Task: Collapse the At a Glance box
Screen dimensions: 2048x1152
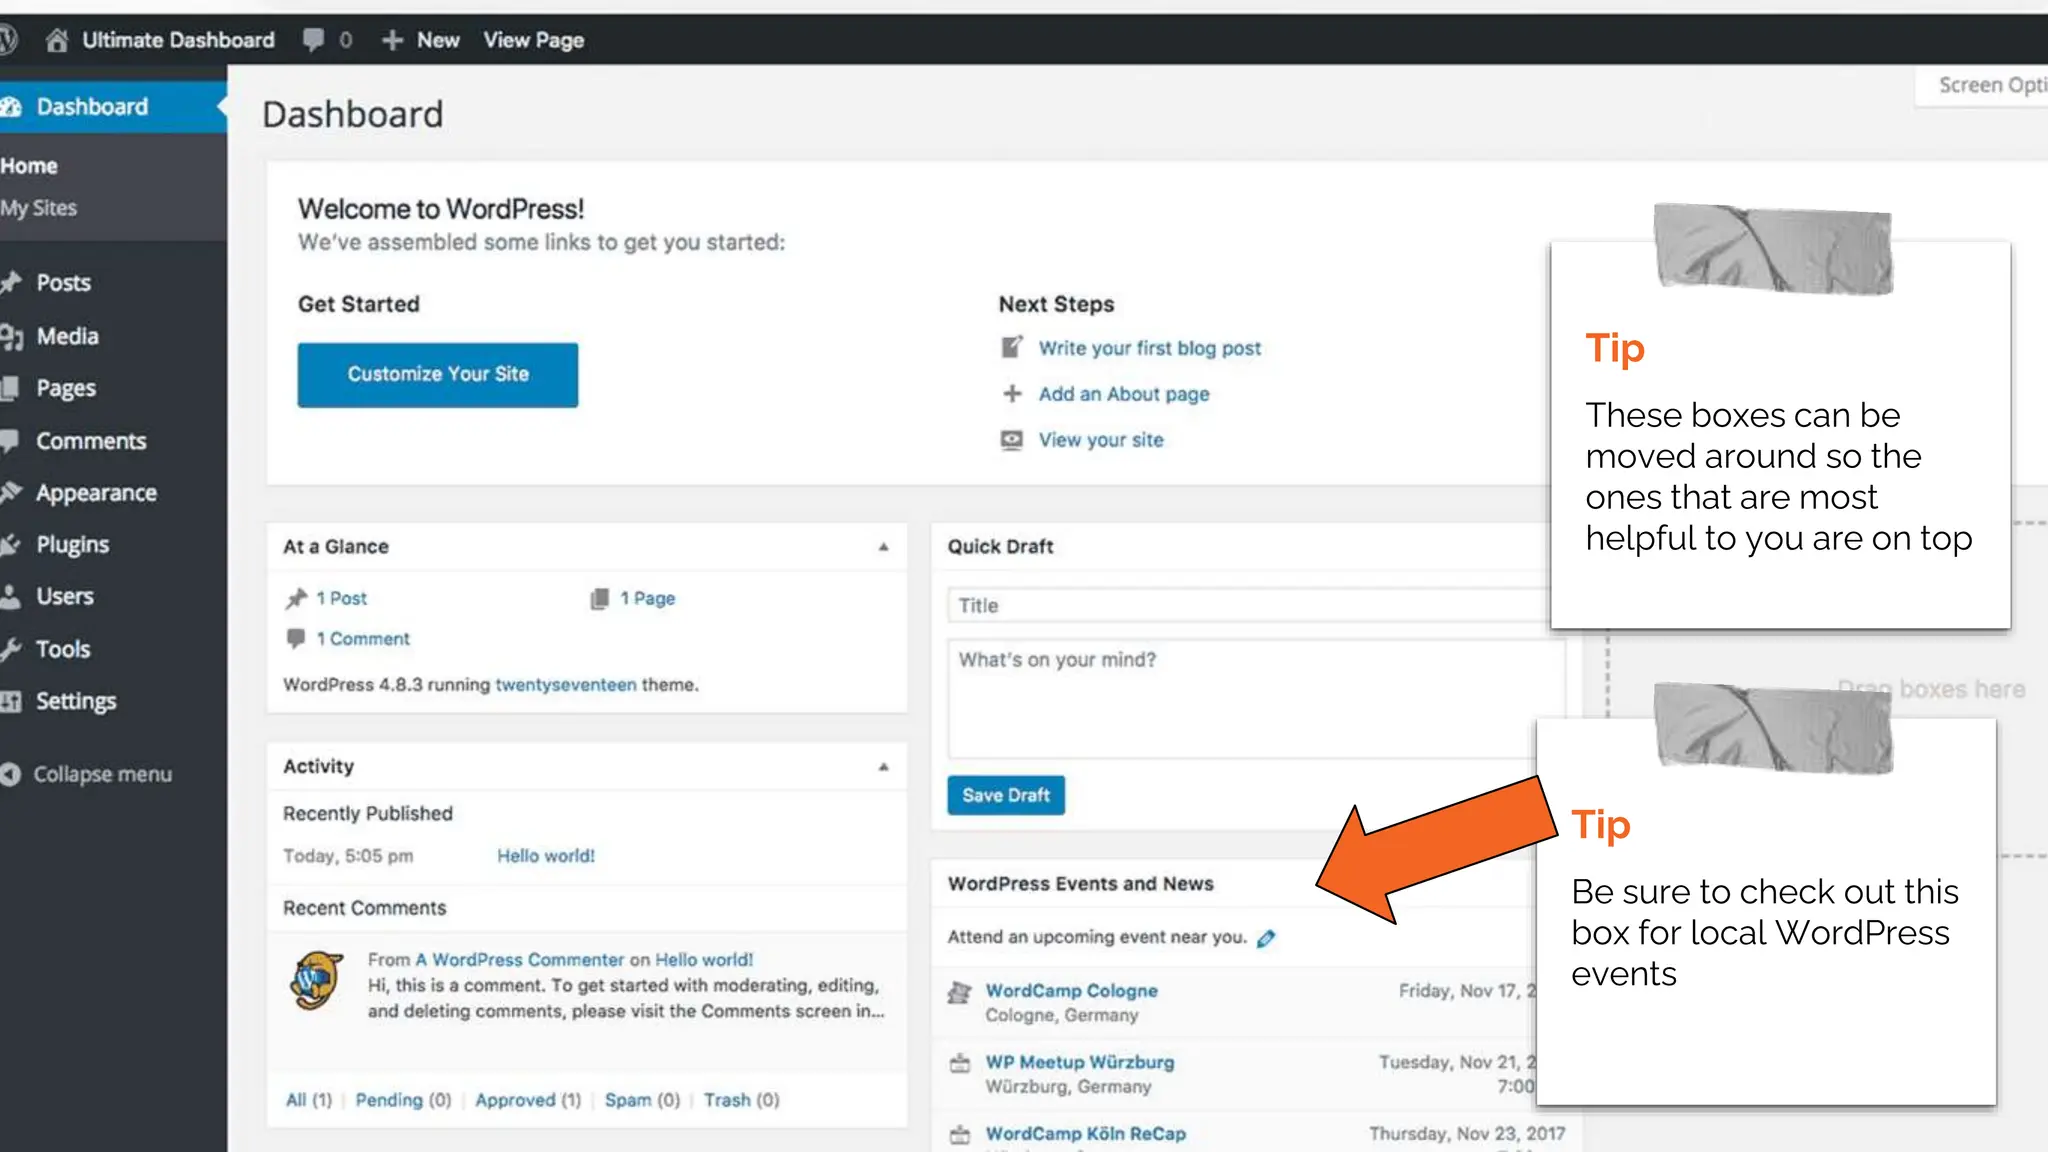Action: [x=883, y=547]
